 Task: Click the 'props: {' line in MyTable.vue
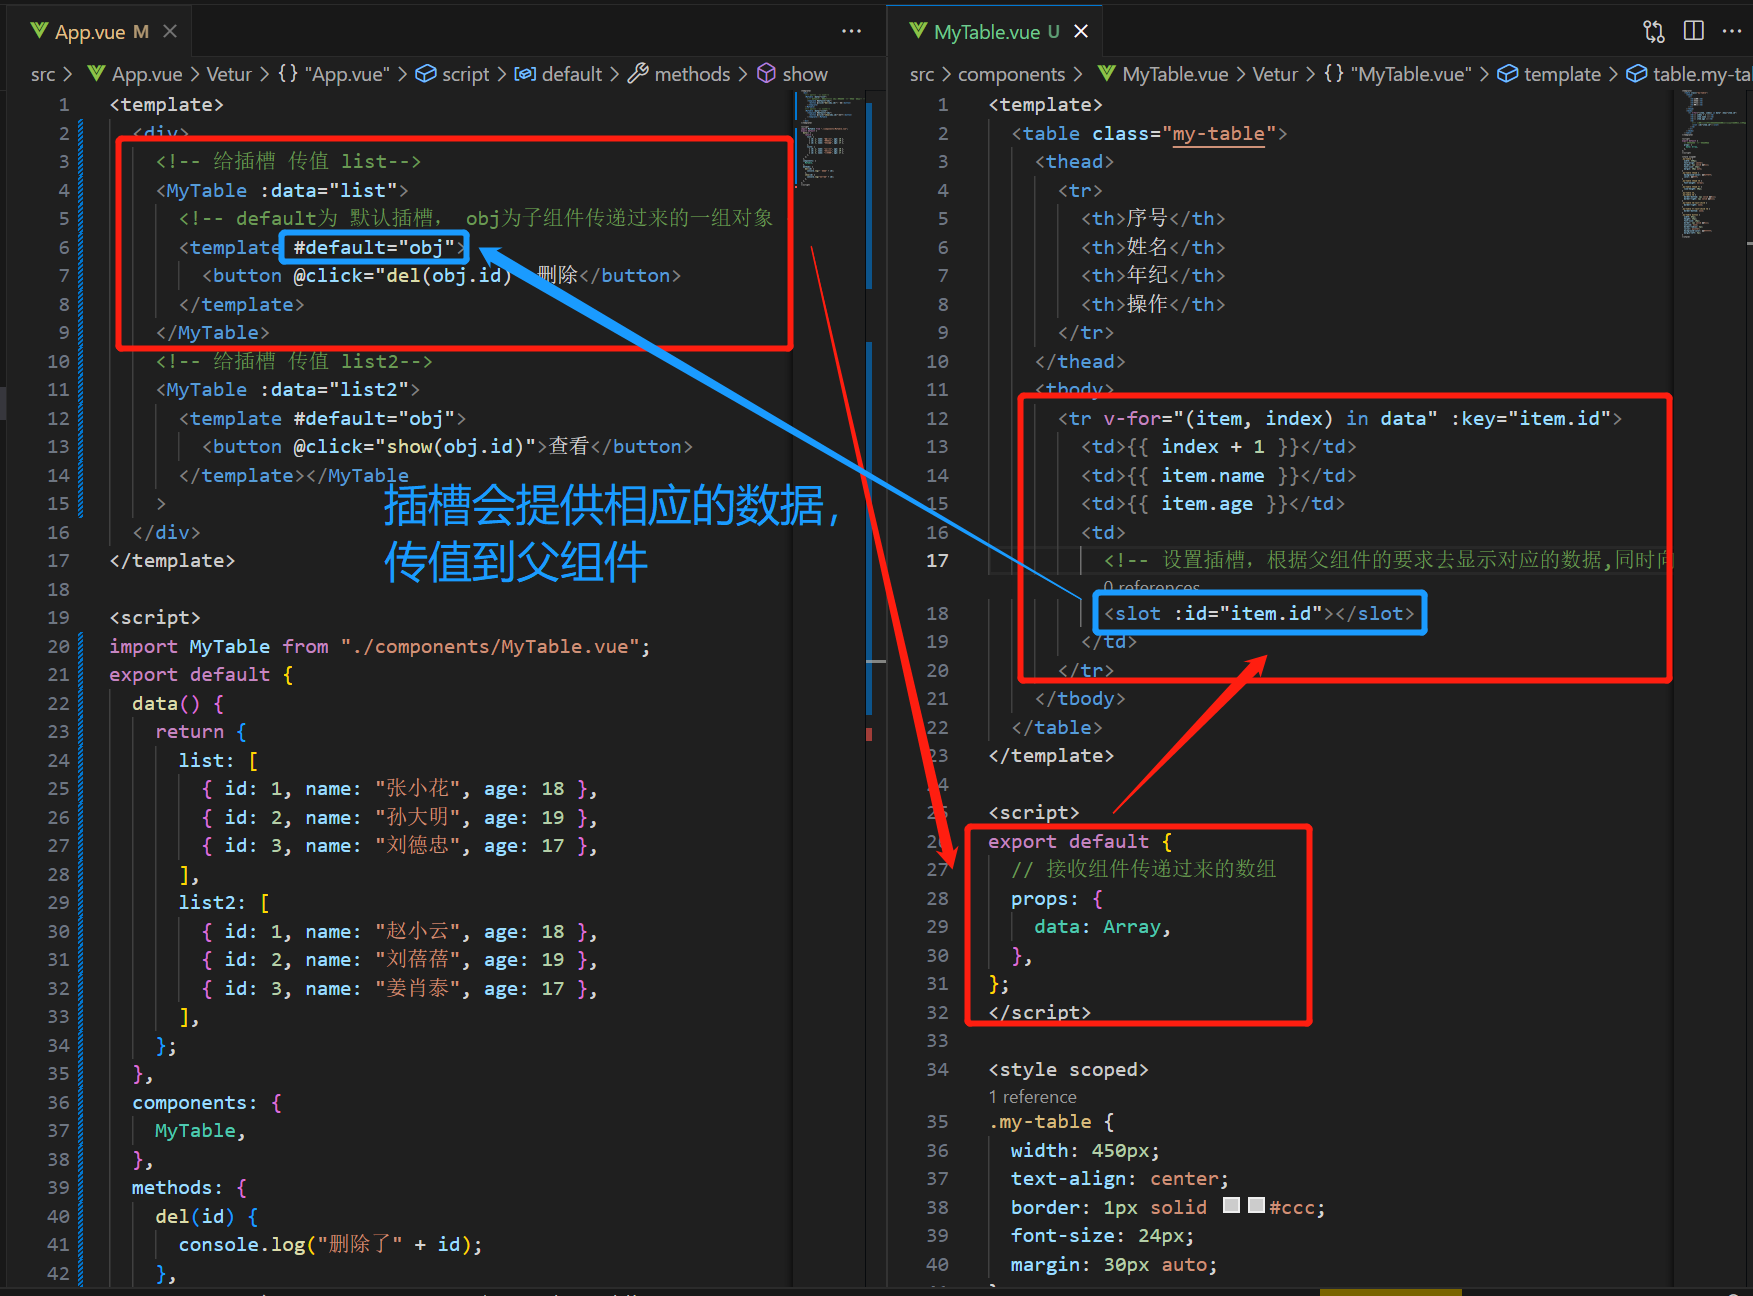1056,899
